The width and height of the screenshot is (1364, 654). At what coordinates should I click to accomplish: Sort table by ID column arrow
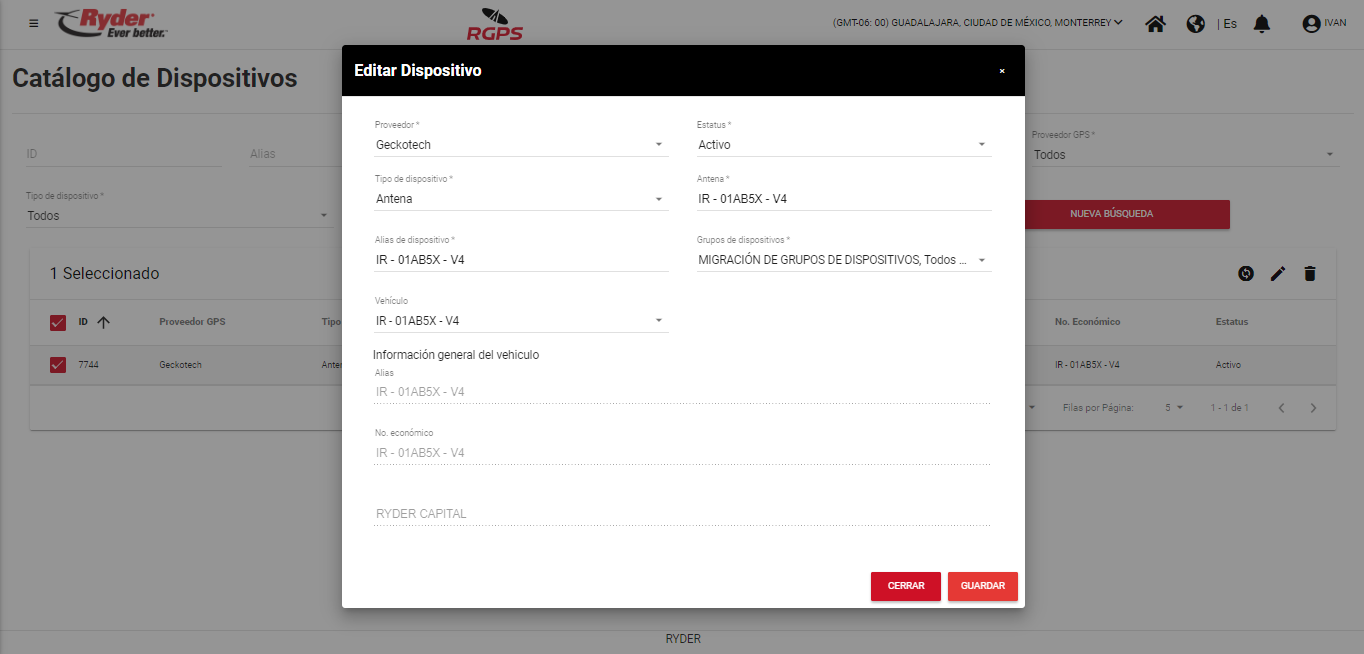coord(103,322)
